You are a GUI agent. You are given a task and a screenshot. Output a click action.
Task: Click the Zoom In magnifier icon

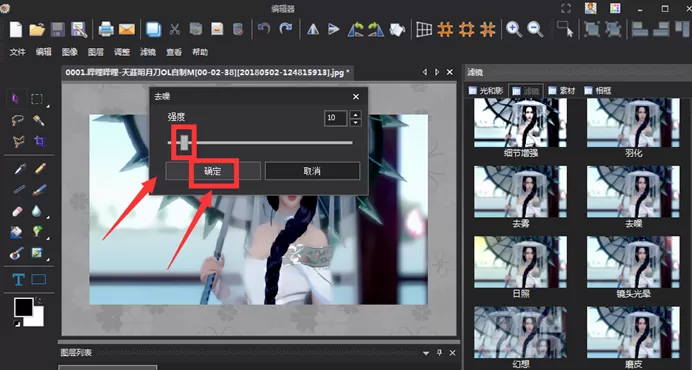514,30
